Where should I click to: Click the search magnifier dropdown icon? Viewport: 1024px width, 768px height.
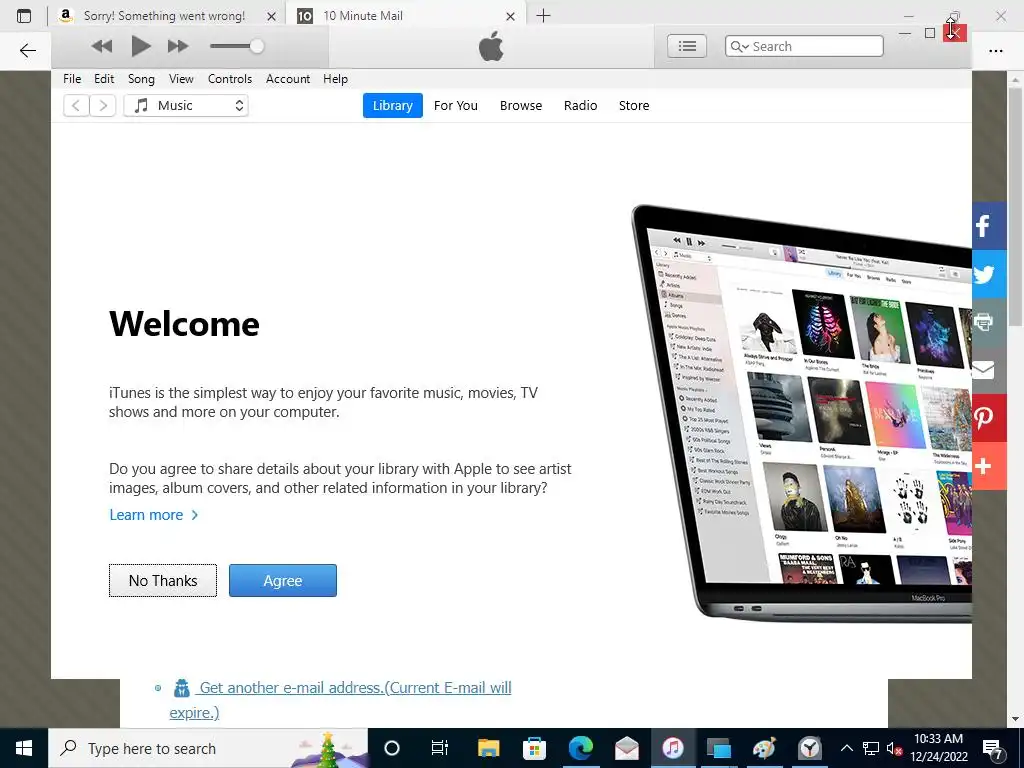[x=739, y=46]
